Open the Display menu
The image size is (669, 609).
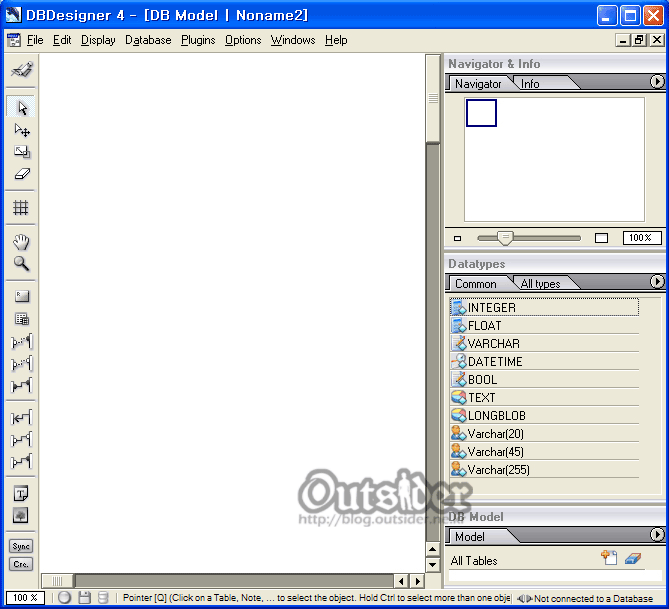point(98,40)
